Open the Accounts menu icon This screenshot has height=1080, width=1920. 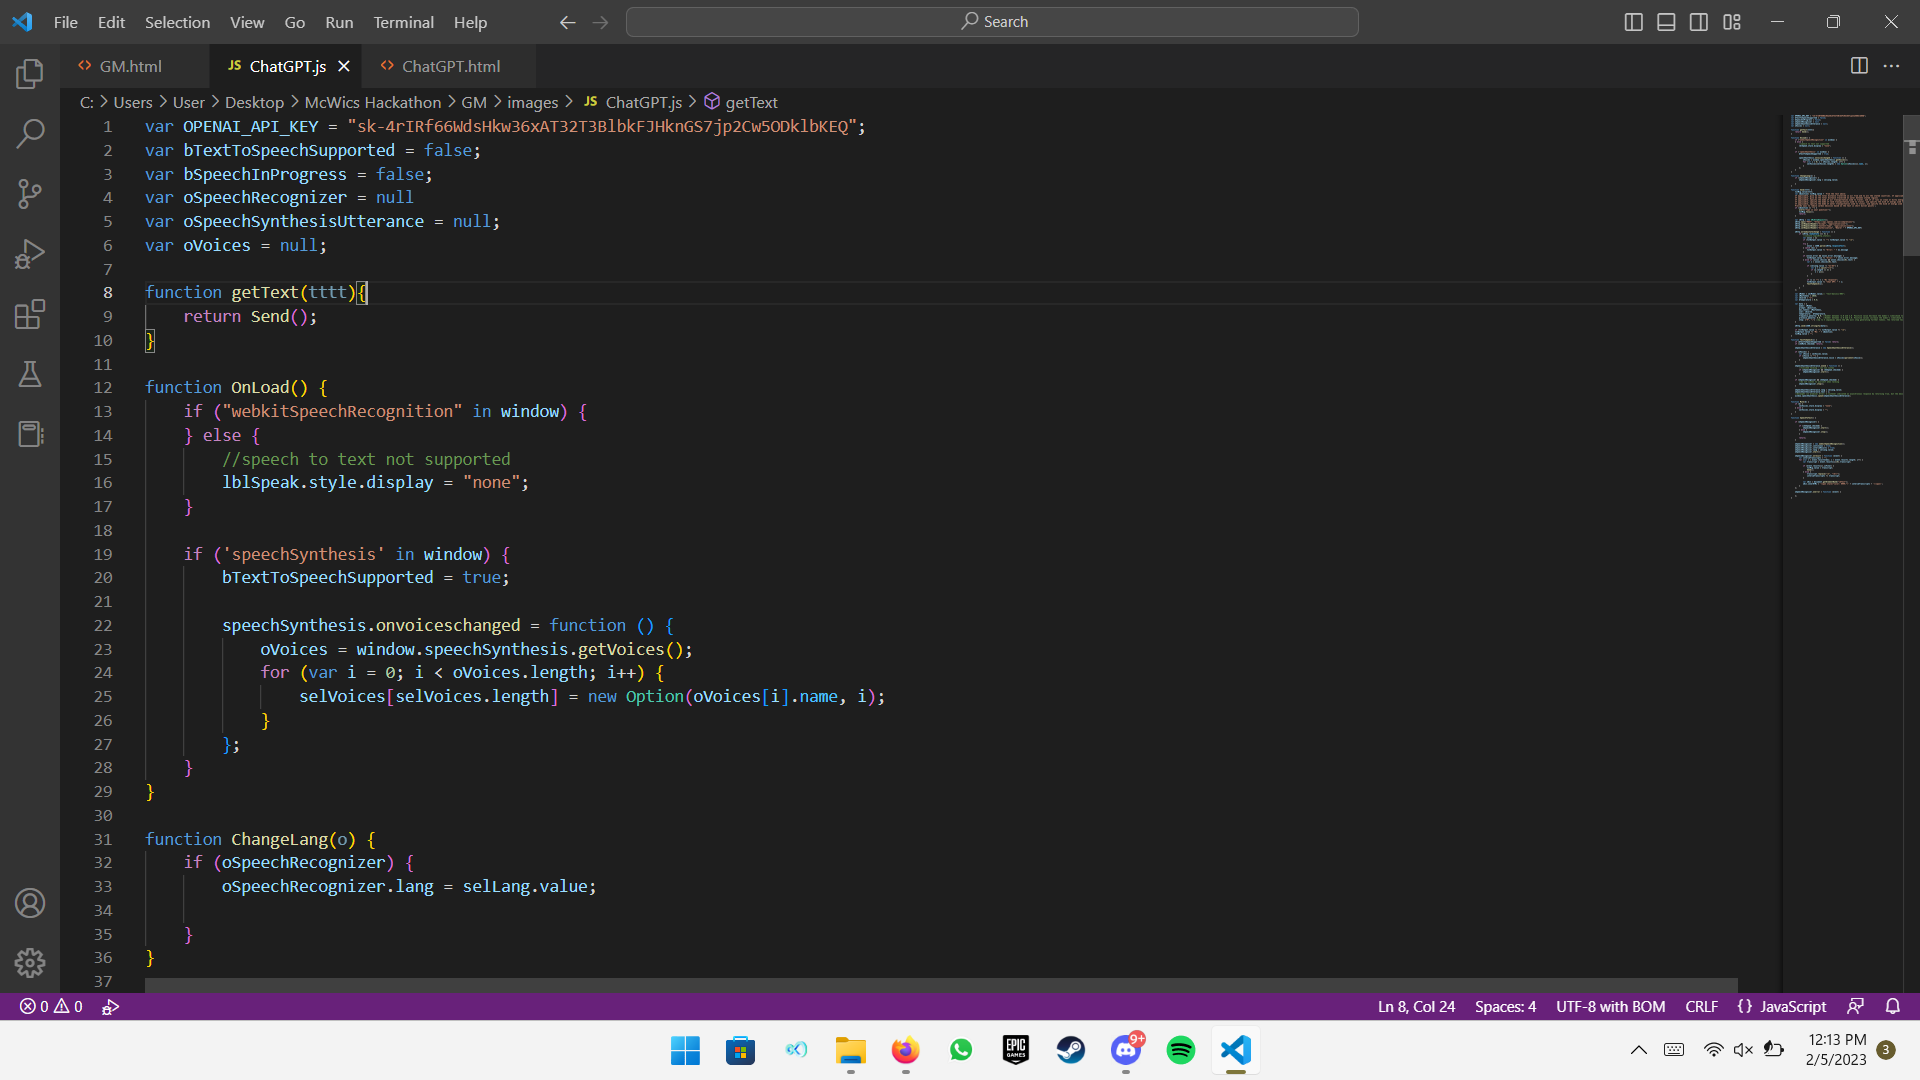click(x=30, y=903)
